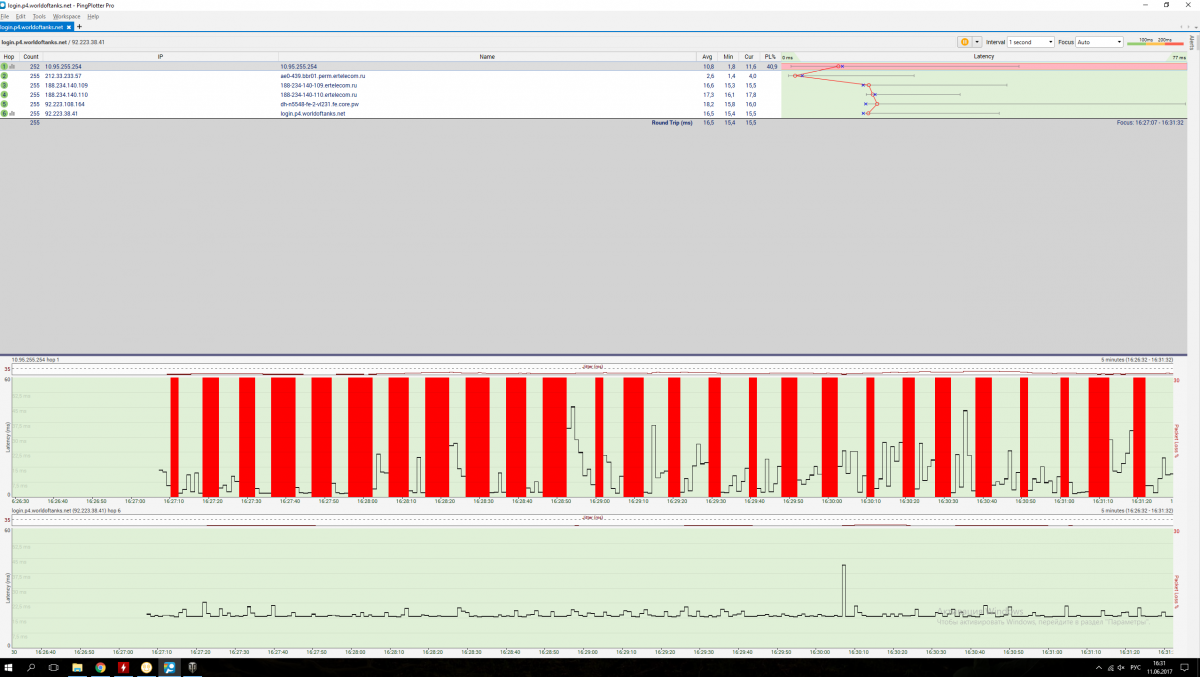Open dropdown arrow beside the pause button
1200x677 pixels.
[x=977, y=42]
